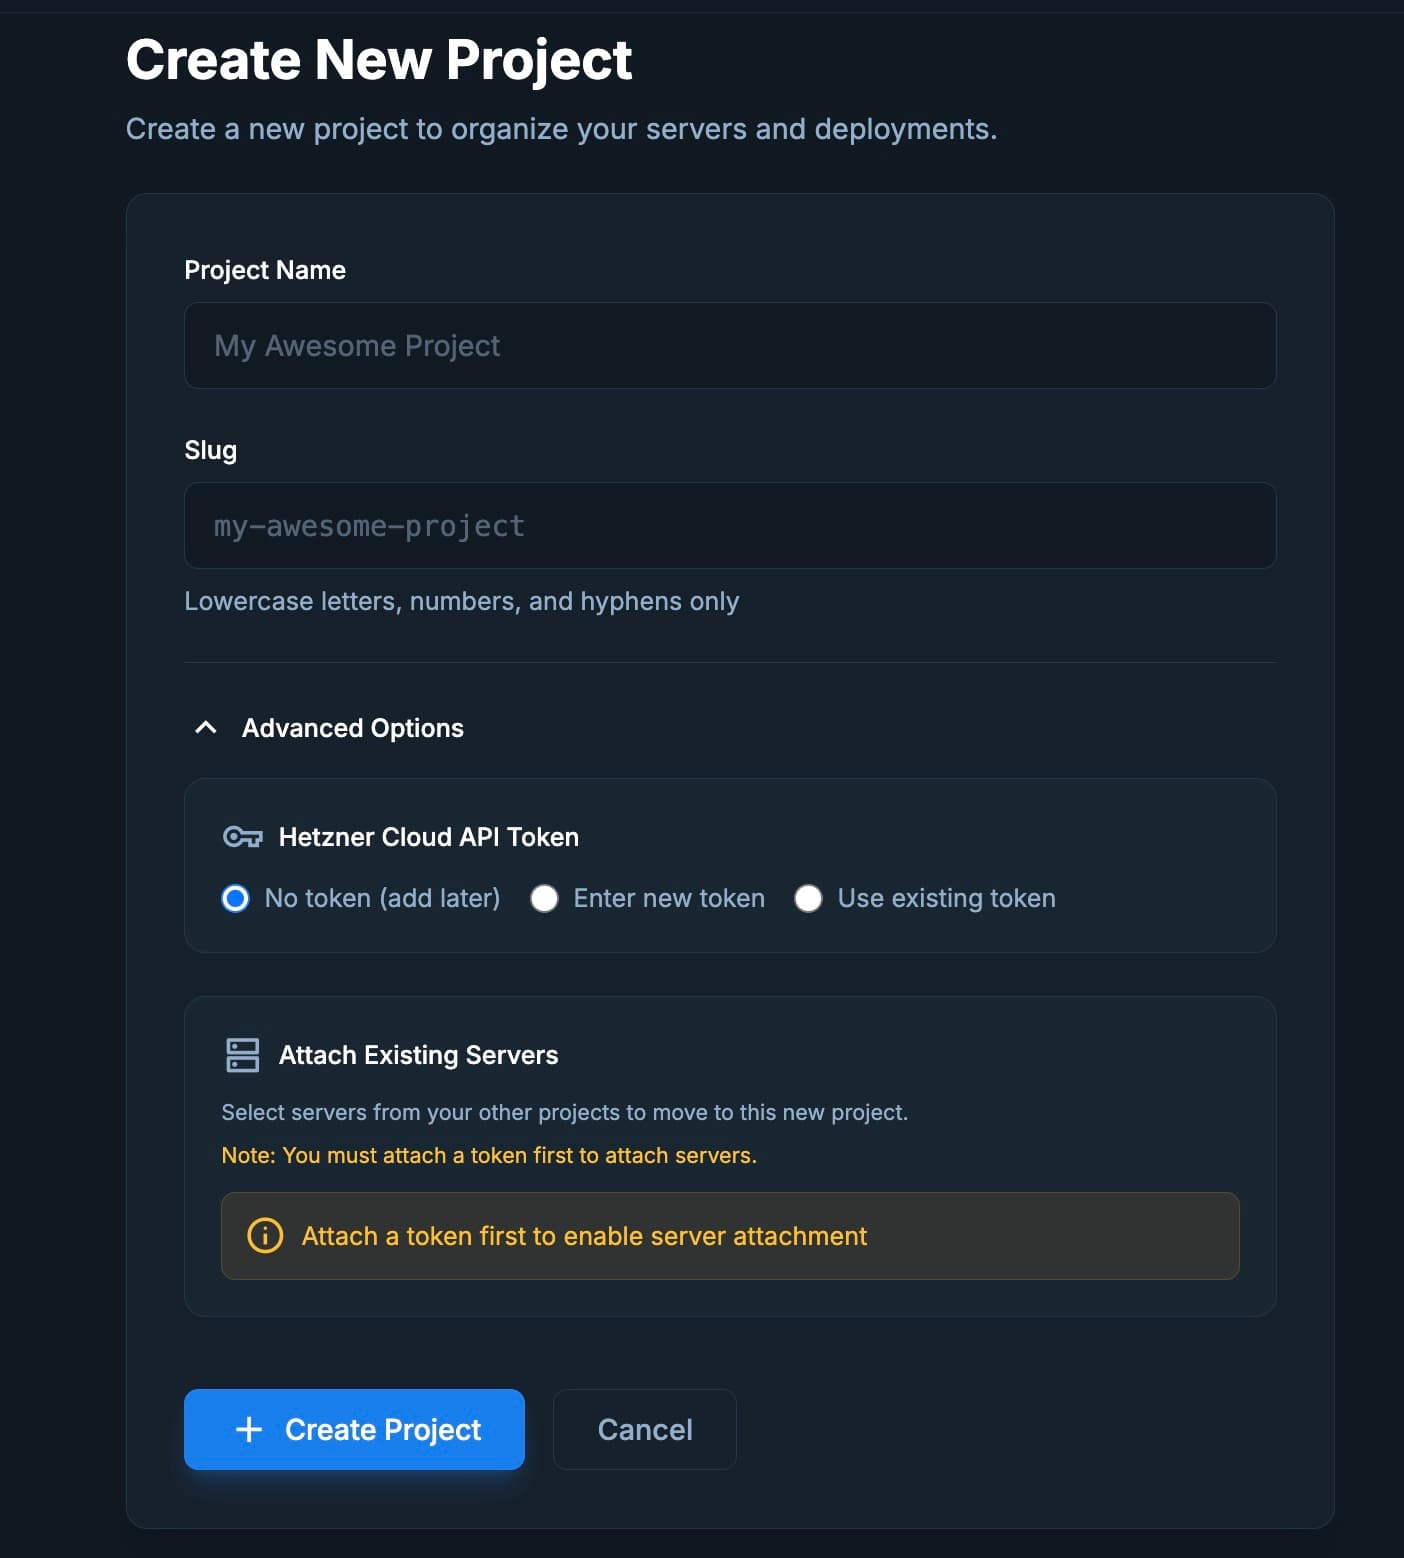Click the yellow attach-a-token warning banner
Image resolution: width=1404 pixels, height=1558 pixels.
click(x=730, y=1236)
